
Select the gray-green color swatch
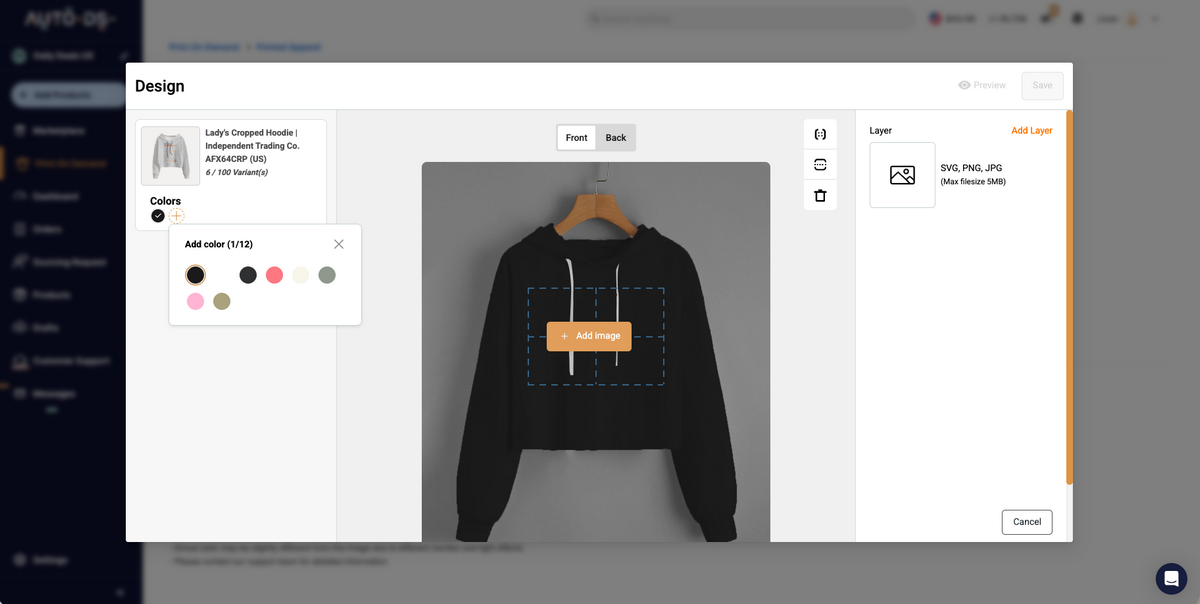tap(327, 275)
